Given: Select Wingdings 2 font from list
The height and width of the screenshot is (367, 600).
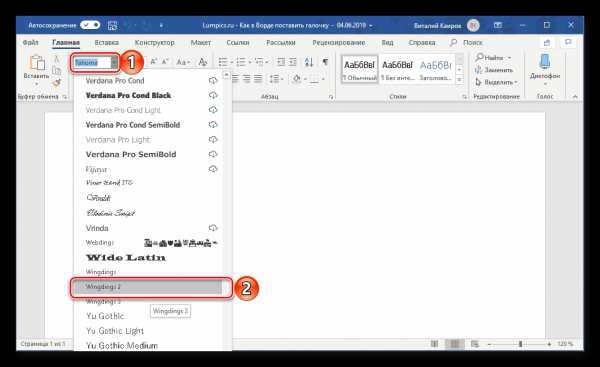Looking at the screenshot, I should click(148, 287).
